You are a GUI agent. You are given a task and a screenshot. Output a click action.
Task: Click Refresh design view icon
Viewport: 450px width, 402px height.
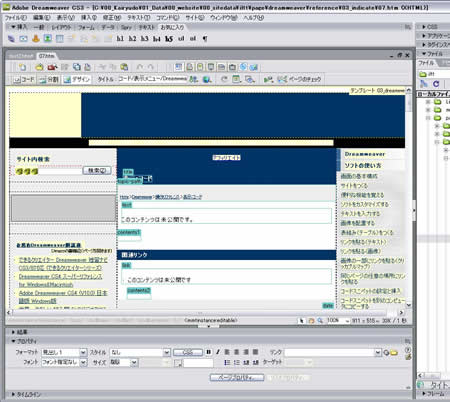(x=224, y=79)
